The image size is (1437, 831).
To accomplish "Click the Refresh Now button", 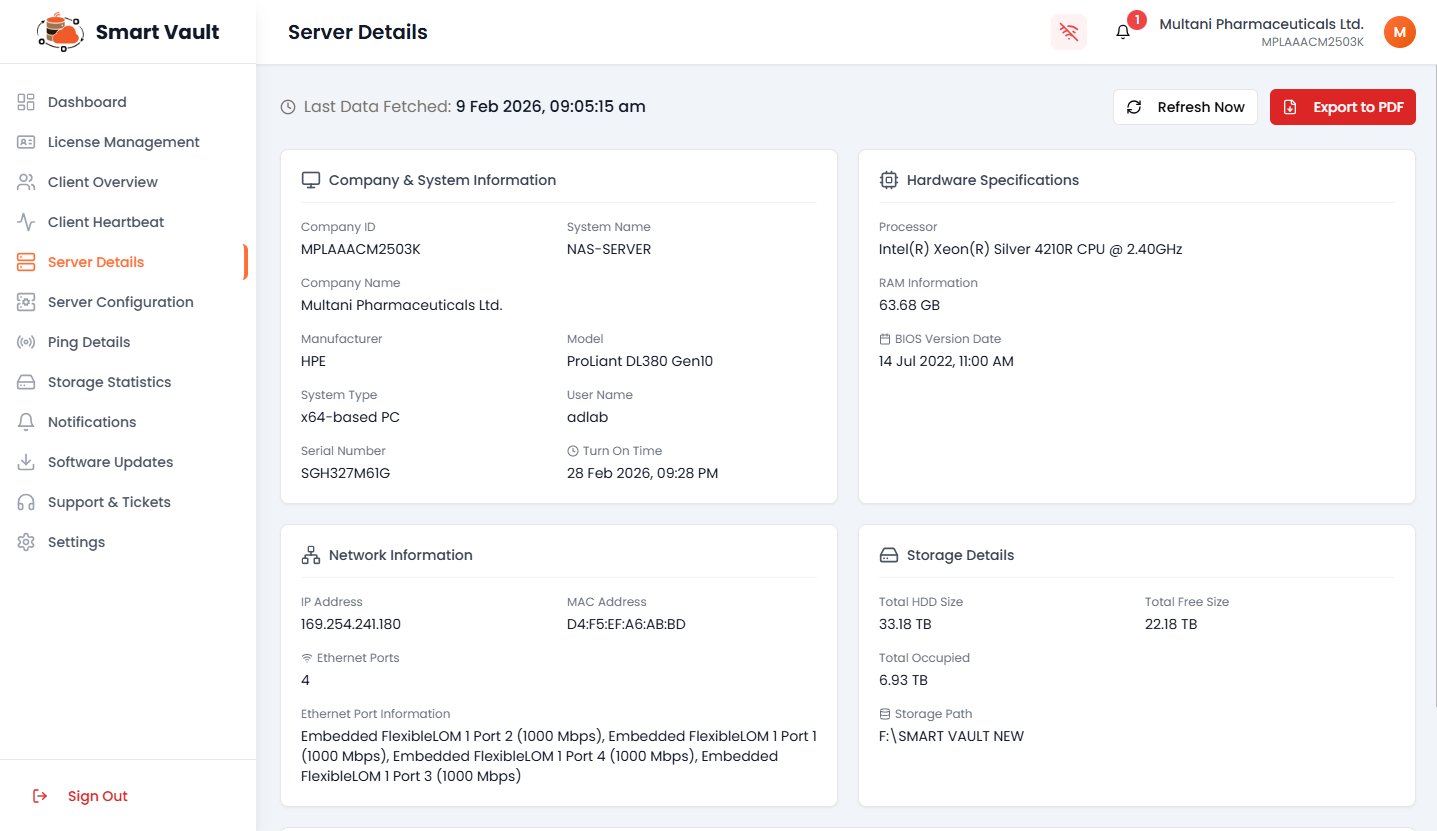I will point(1185,106).
